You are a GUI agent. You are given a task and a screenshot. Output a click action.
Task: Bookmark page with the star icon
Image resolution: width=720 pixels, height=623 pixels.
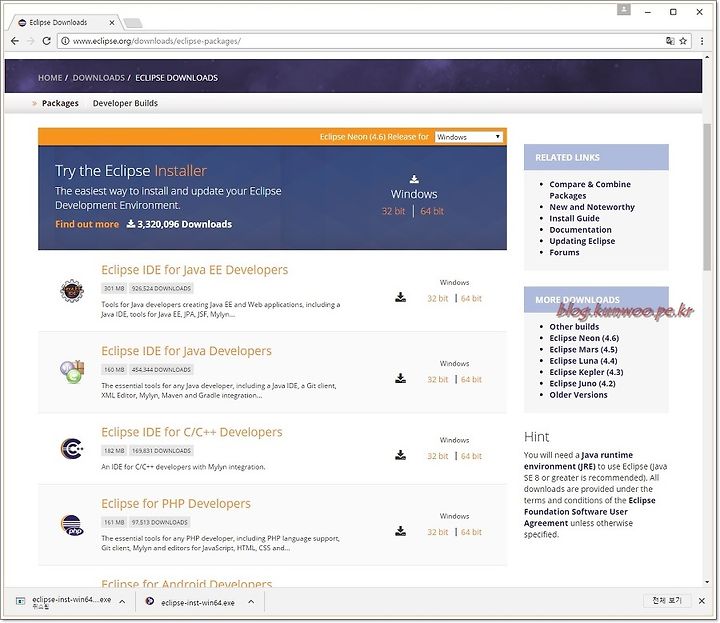click(683, 41)
